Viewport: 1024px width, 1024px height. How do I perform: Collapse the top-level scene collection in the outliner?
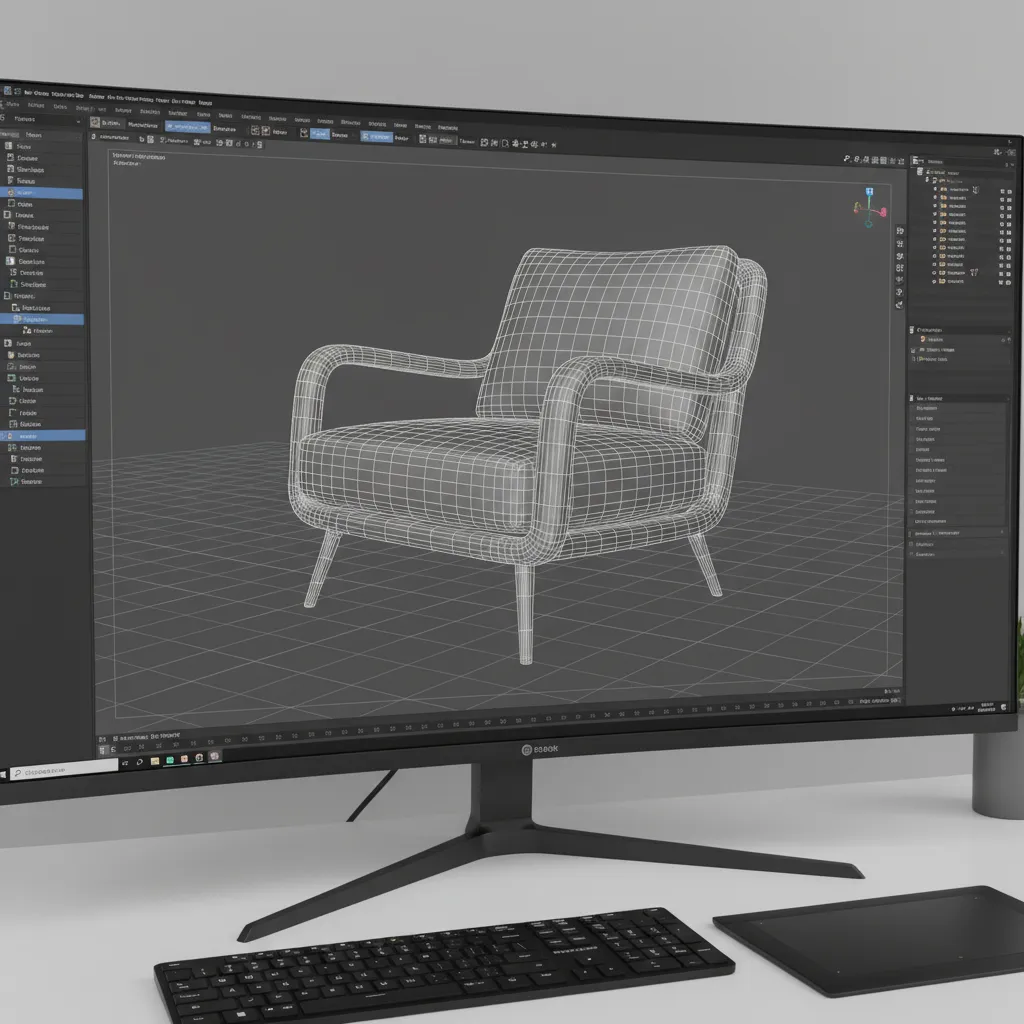coord(920,171)
